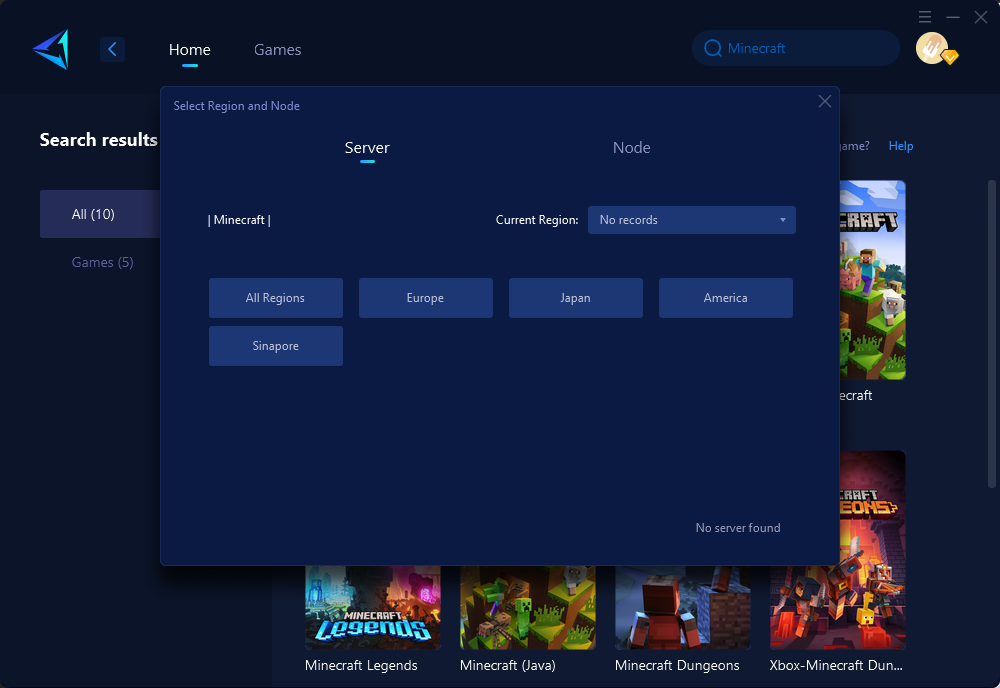This screenshot has width=1000, height=688.
Task: Choose the Europe region
Action: (425, 298)
